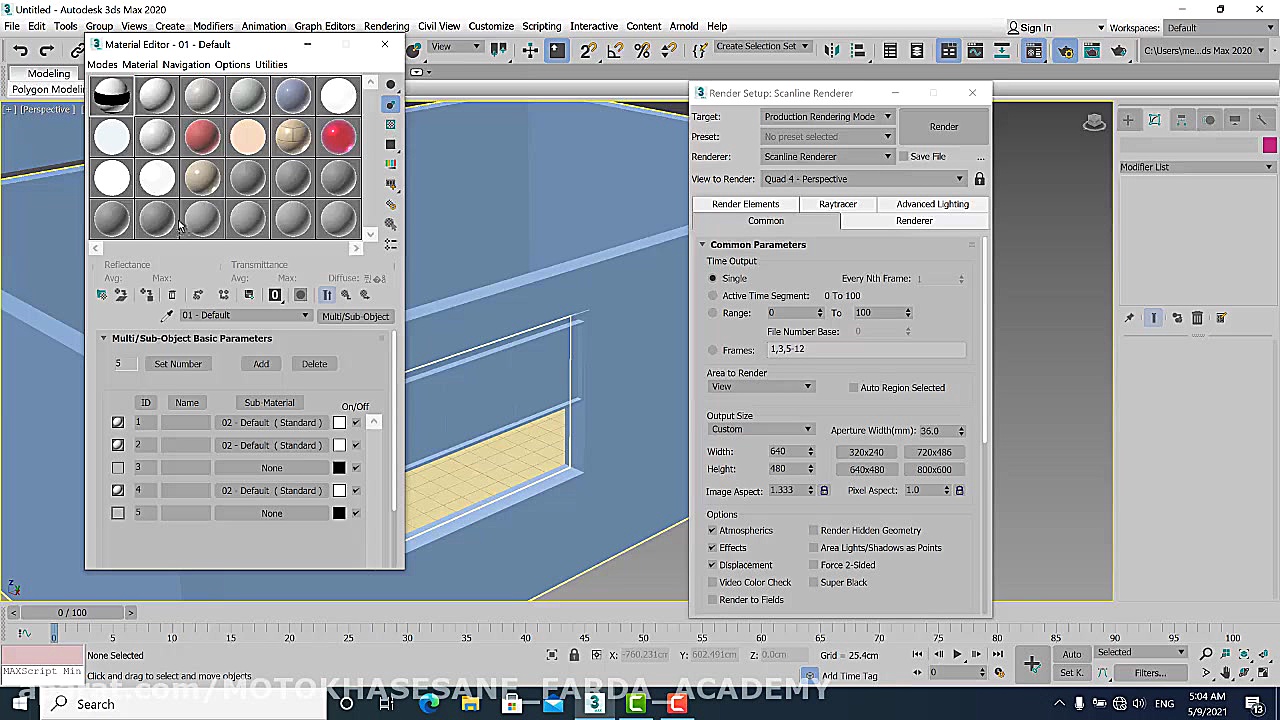Click the Set Number button
The height and width of the screenshot is (720, 1280).
point(178,364)
